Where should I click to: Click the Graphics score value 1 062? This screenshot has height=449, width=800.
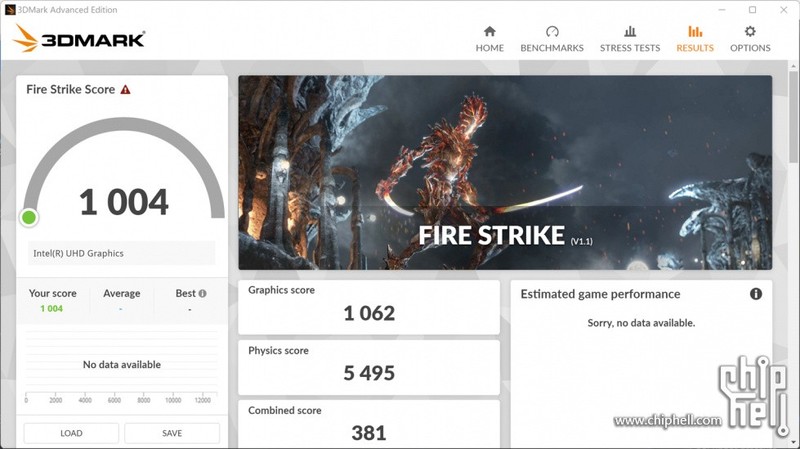click(x=369, y=313)
